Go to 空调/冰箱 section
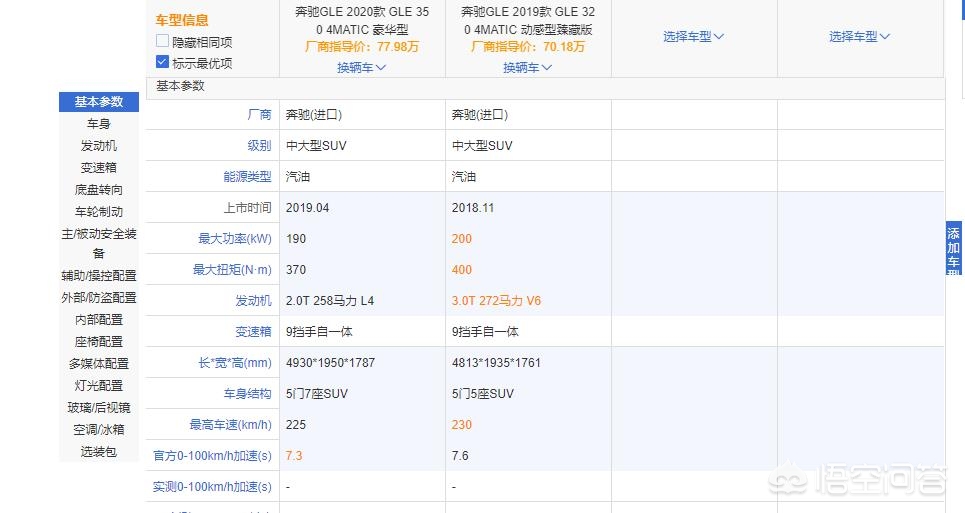Image resolution: width=965 pixels, height=513 pixels. pyautogui.click(x=99, y=429)
